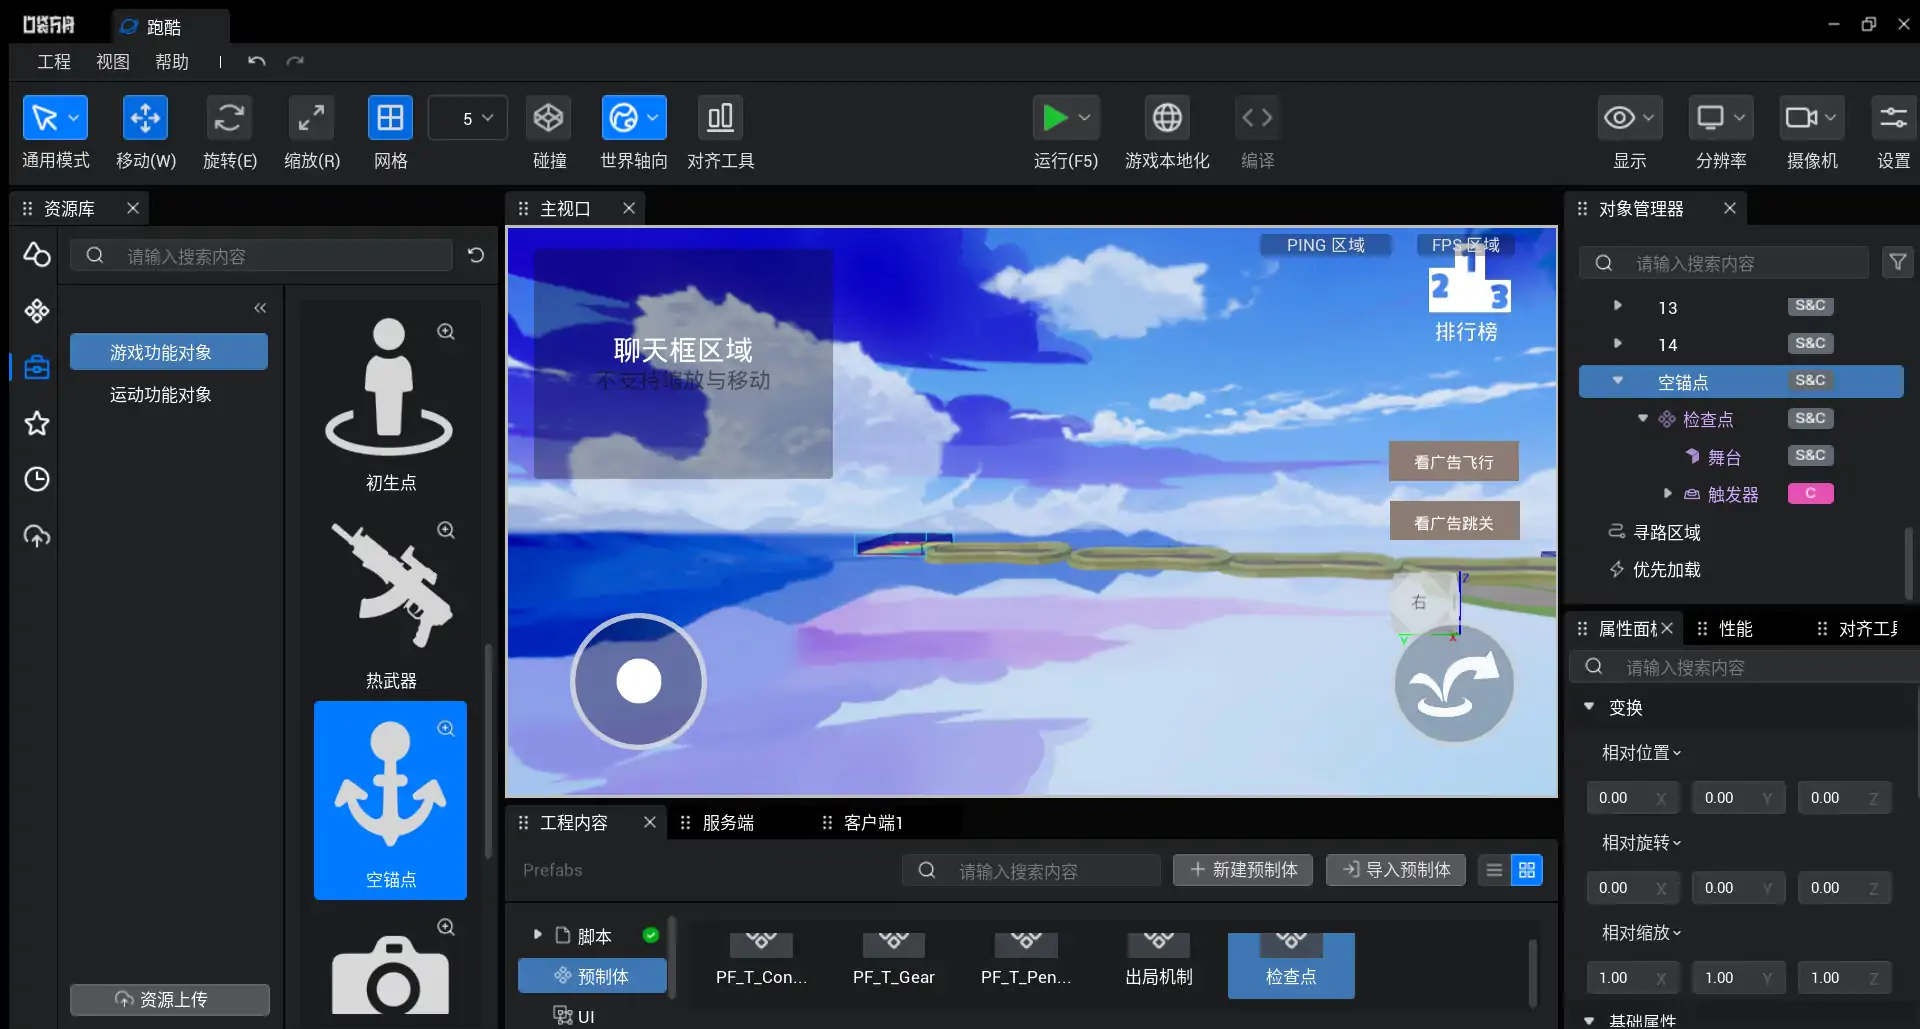Click the filter icon in object manager
1920x1029 pixels.
[1897, 263]
